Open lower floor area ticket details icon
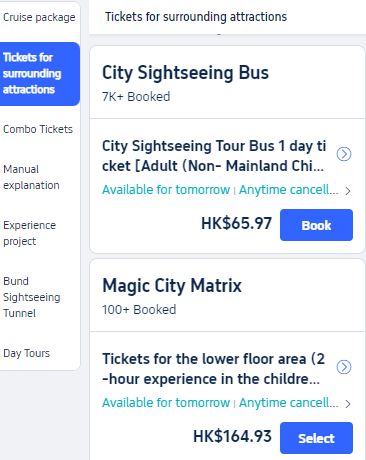The image size is (366, 460). [x=344, y=367]
